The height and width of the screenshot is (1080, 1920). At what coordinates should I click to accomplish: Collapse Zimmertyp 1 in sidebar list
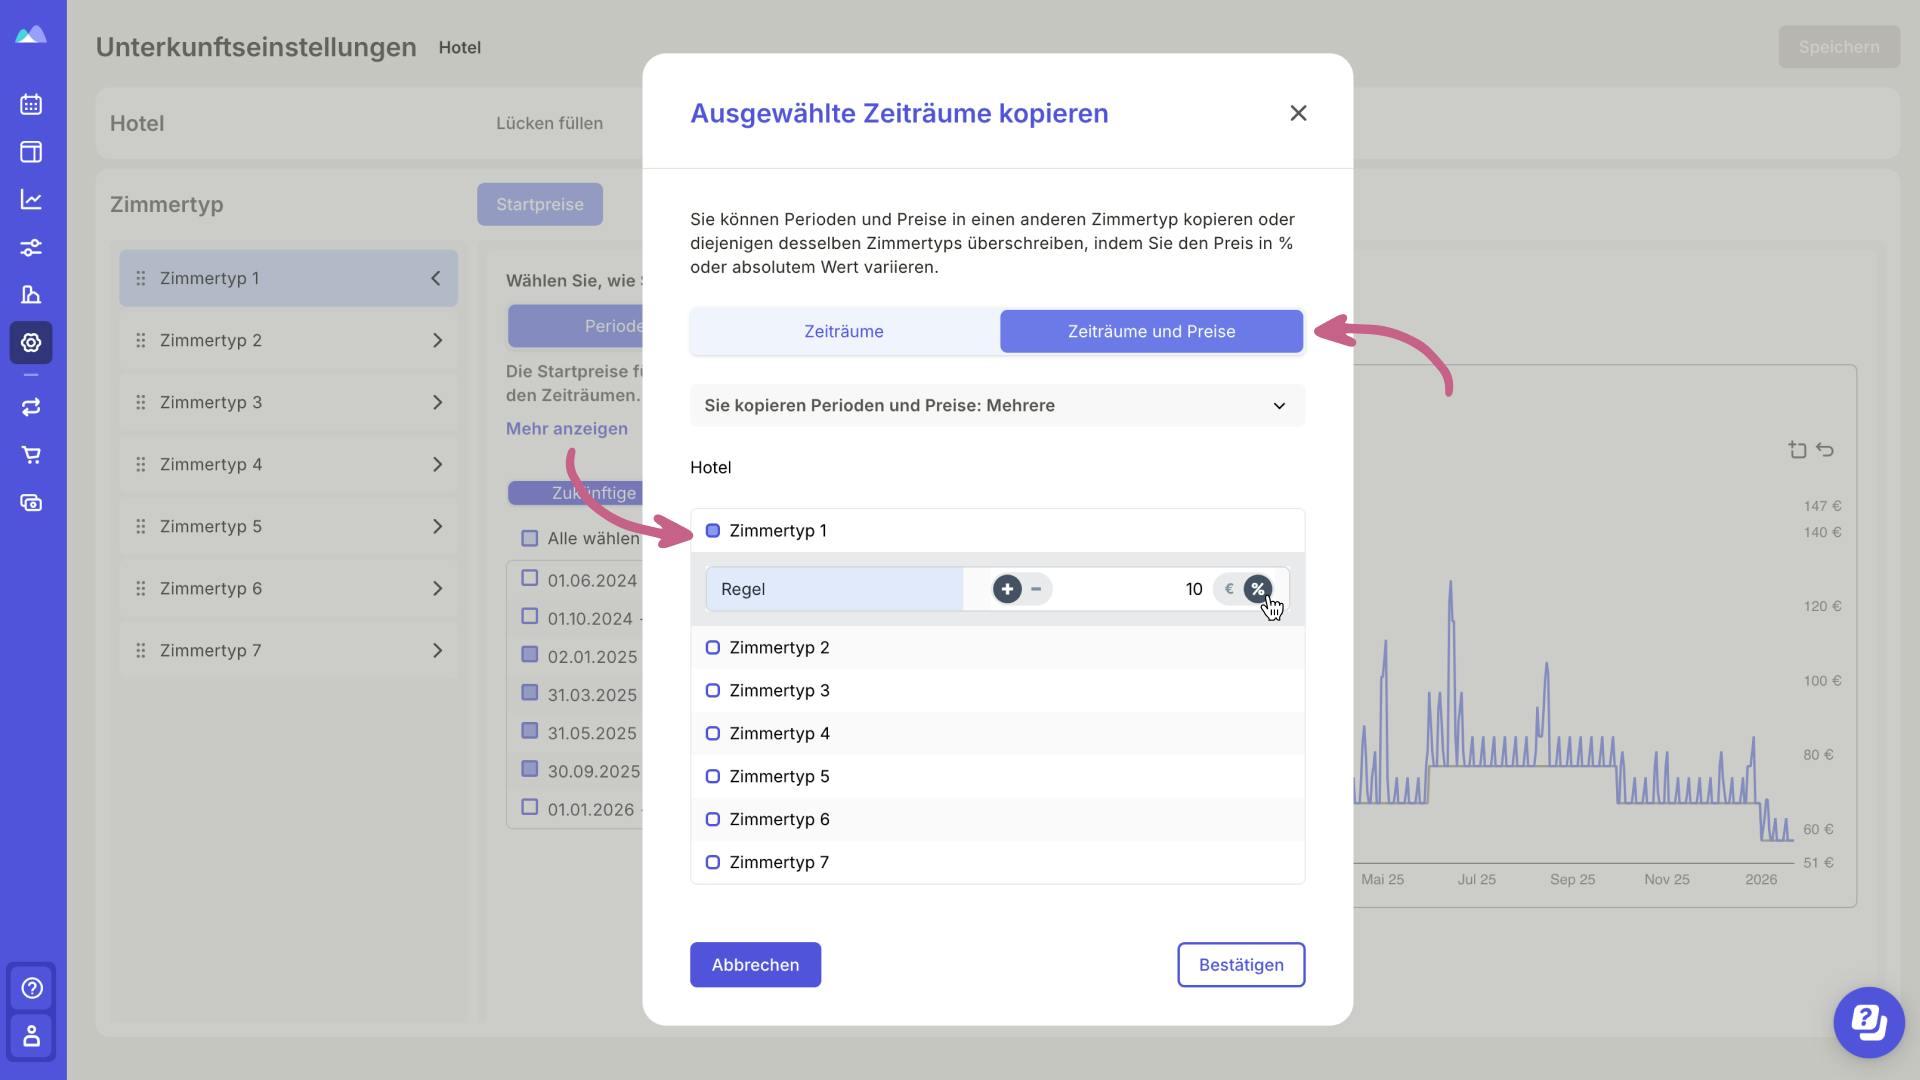(x=436, y=278)
